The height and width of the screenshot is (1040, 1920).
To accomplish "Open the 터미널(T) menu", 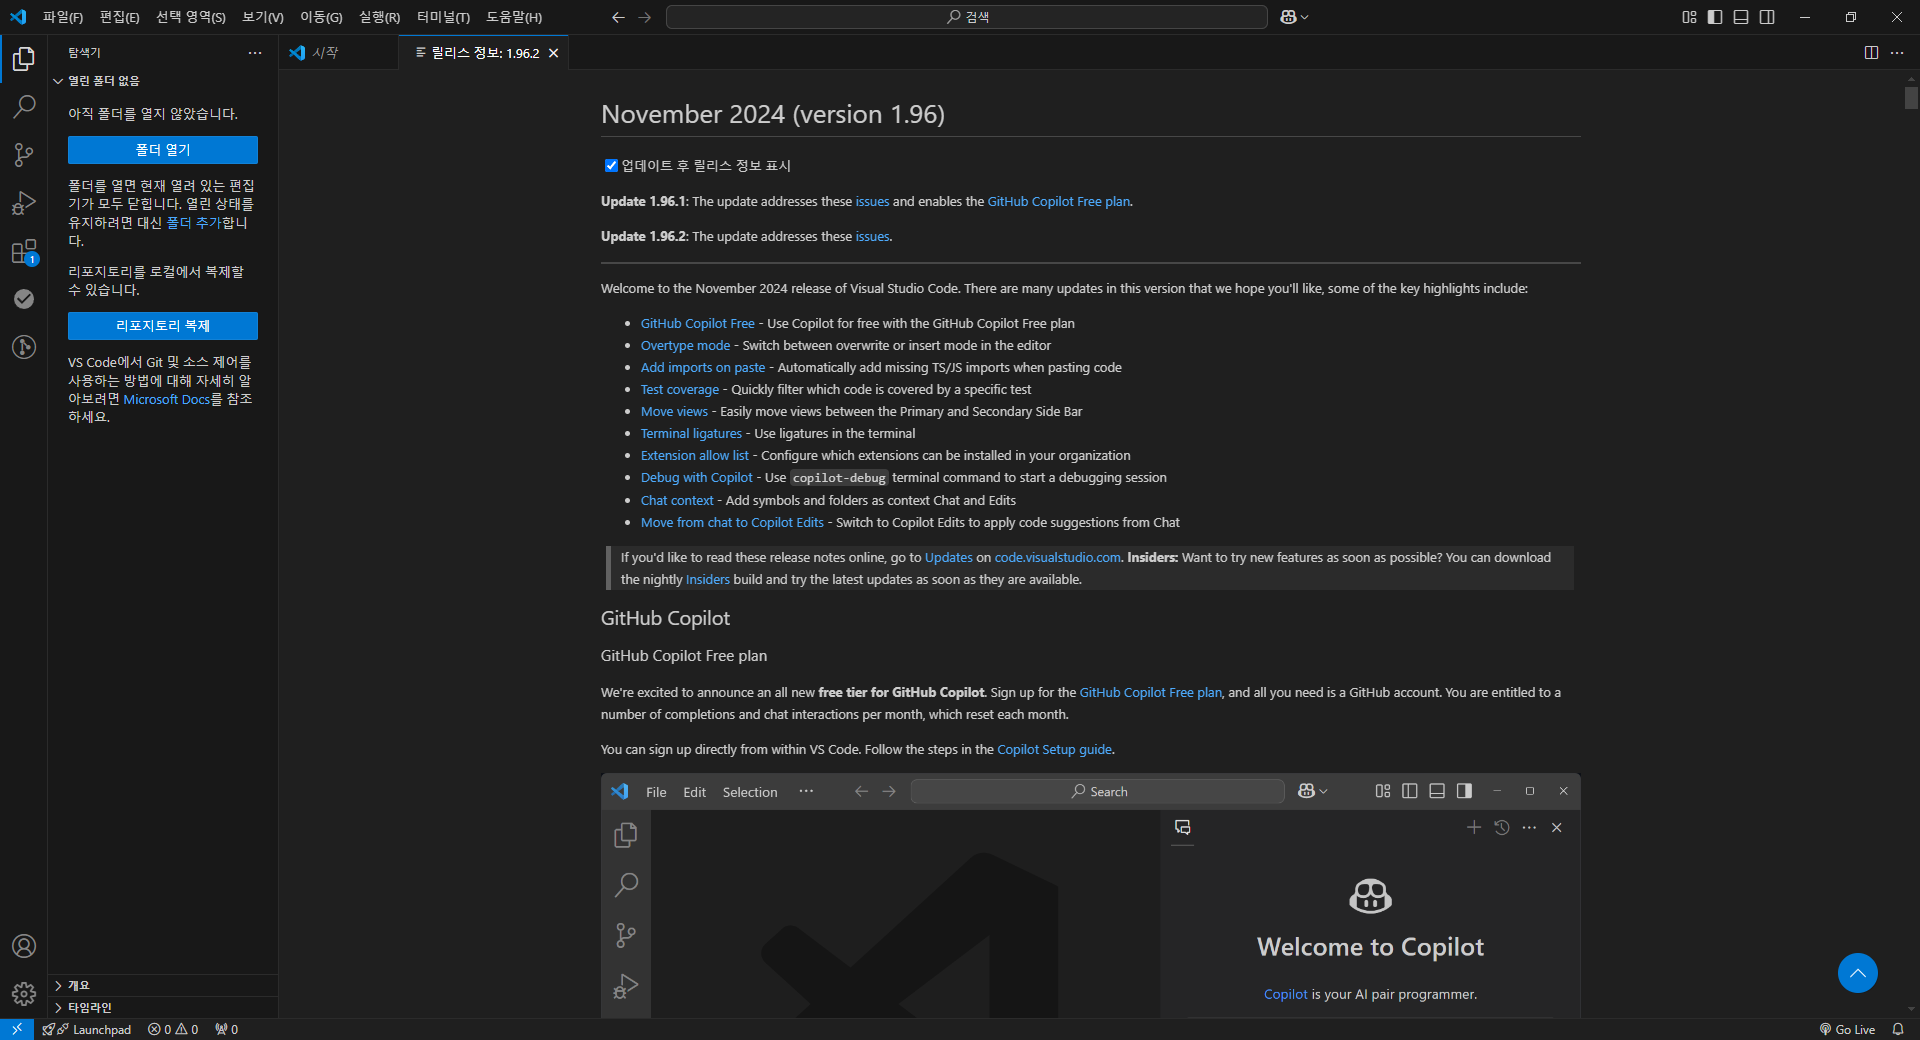I will pos(443,17).
